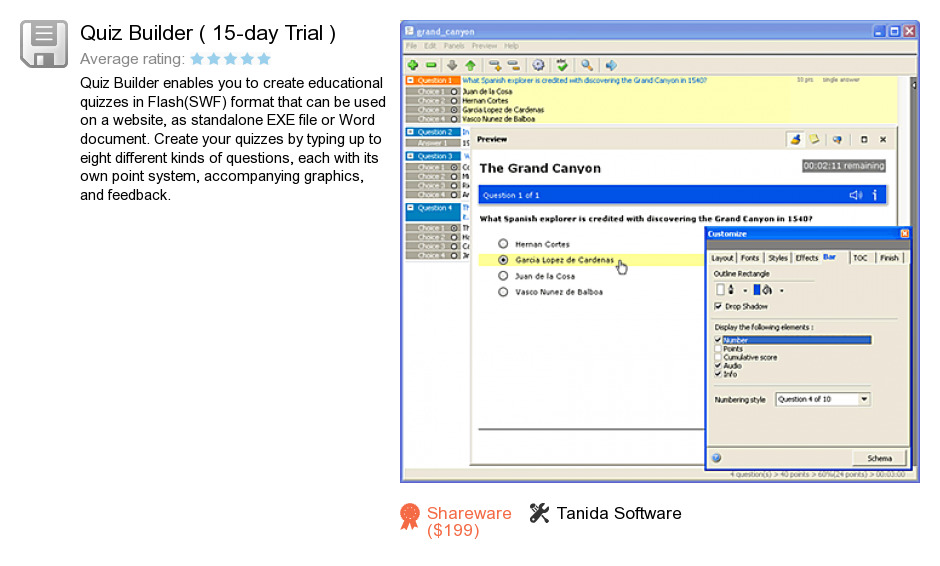Switch to the Finish tab

click(x=889, y=258)
